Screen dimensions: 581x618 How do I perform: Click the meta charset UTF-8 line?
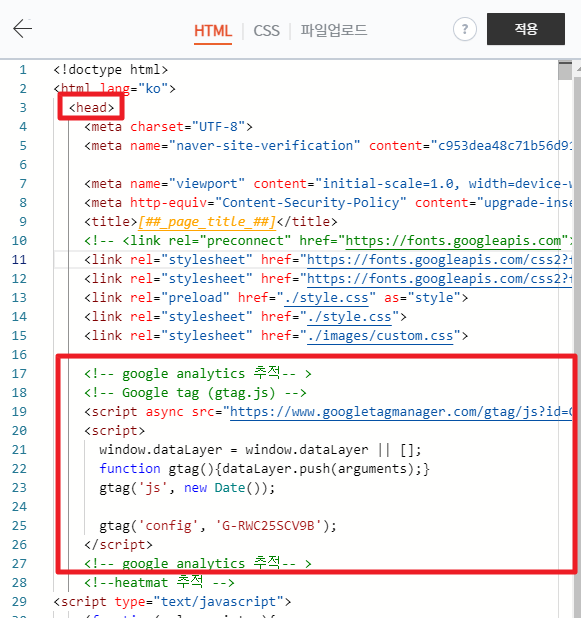pyautogui.click(x=168, y=127)
